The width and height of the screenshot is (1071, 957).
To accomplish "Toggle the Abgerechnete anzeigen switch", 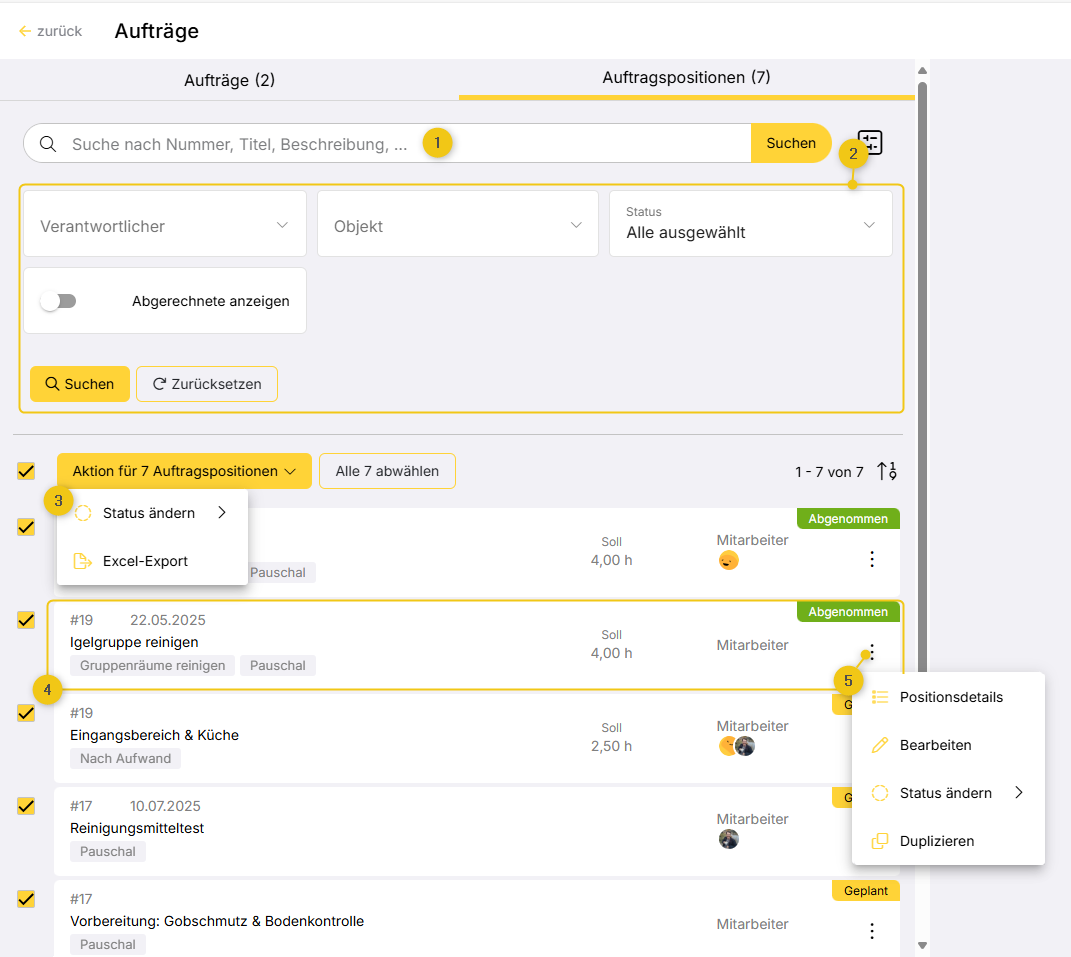I will (59, 301).
